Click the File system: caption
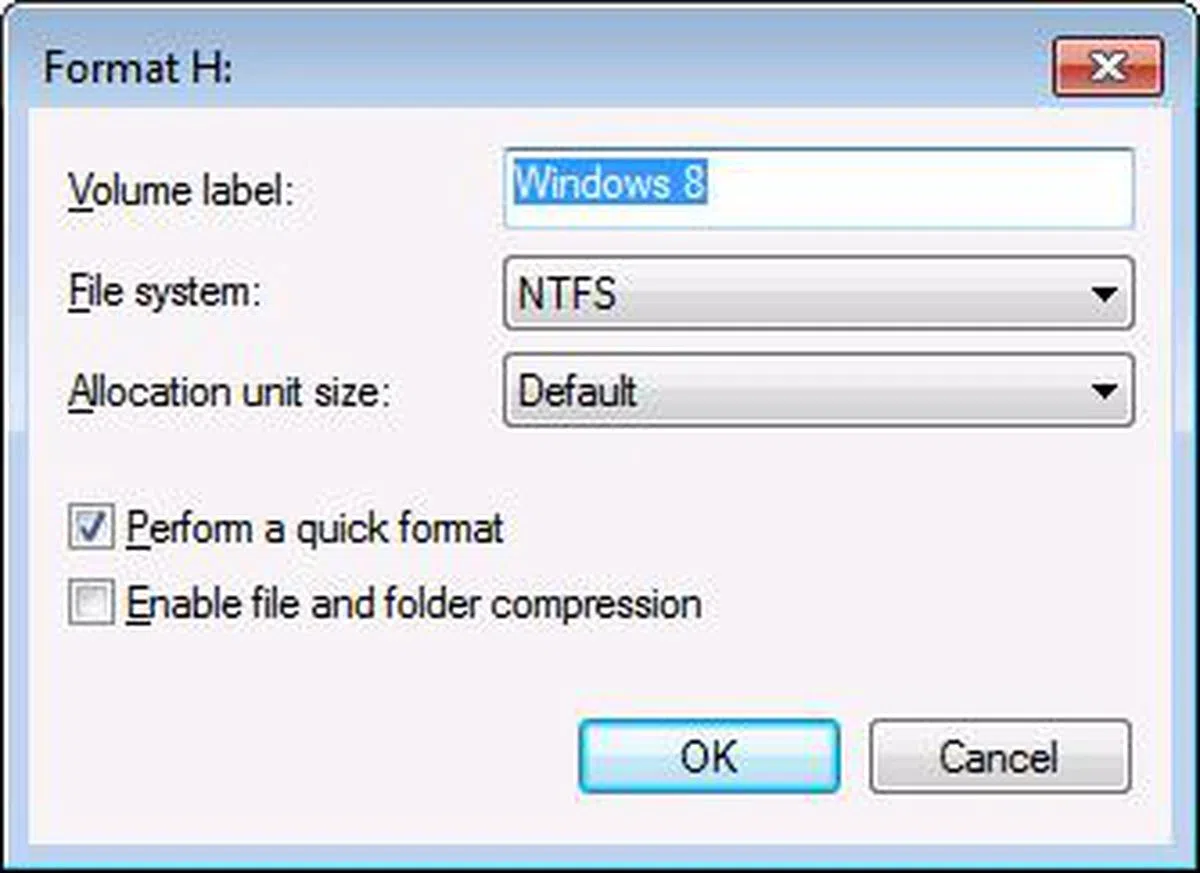 [x=164, y=295]
